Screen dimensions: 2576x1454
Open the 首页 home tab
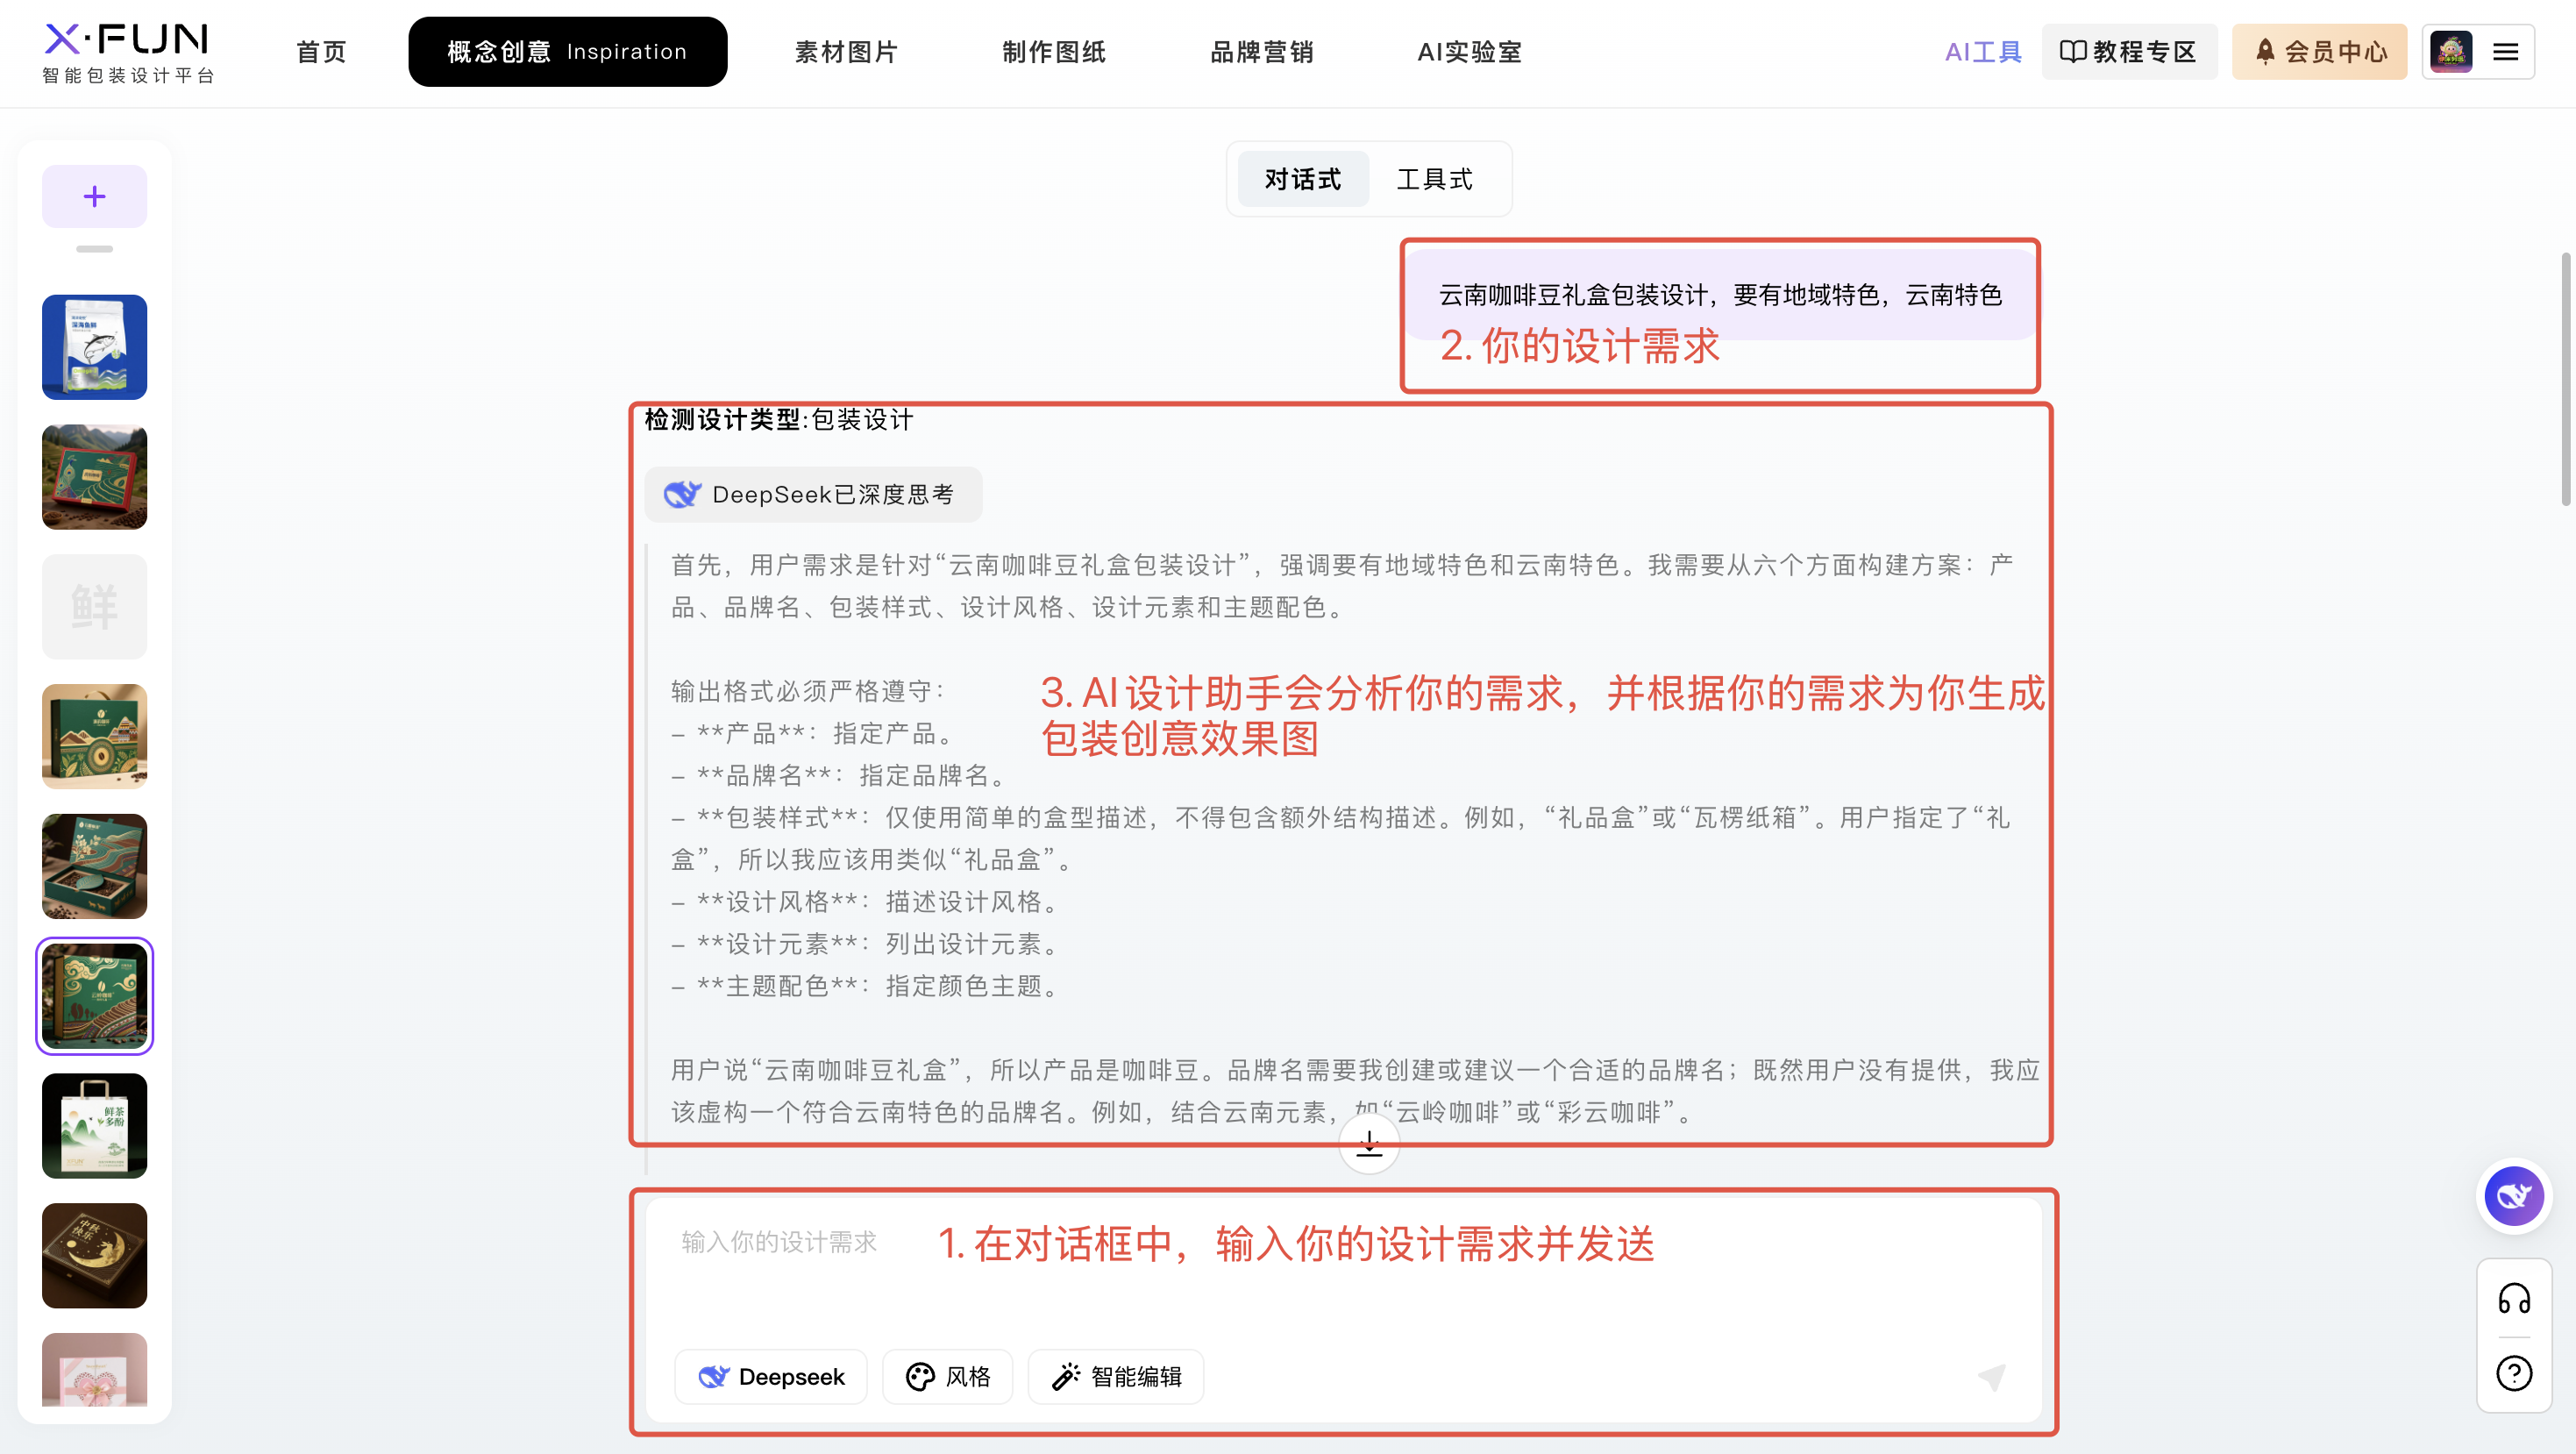pyautogui.click(x=322, y=52)
